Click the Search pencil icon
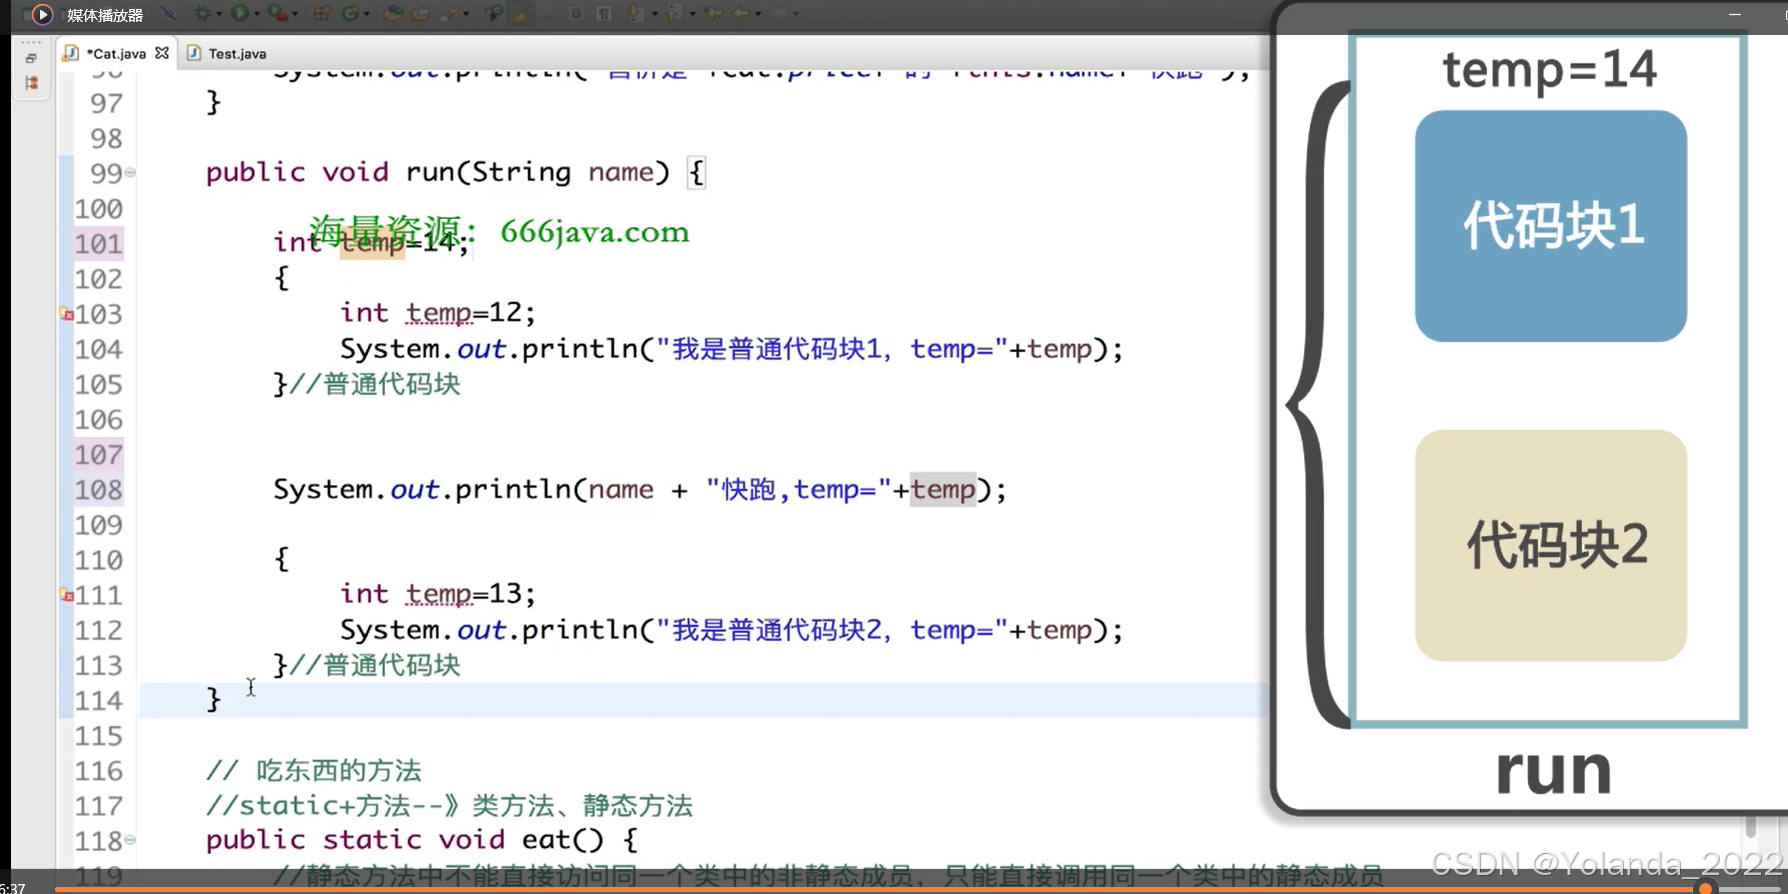Viewport: 1788px width, 894px height. [448, 14]
